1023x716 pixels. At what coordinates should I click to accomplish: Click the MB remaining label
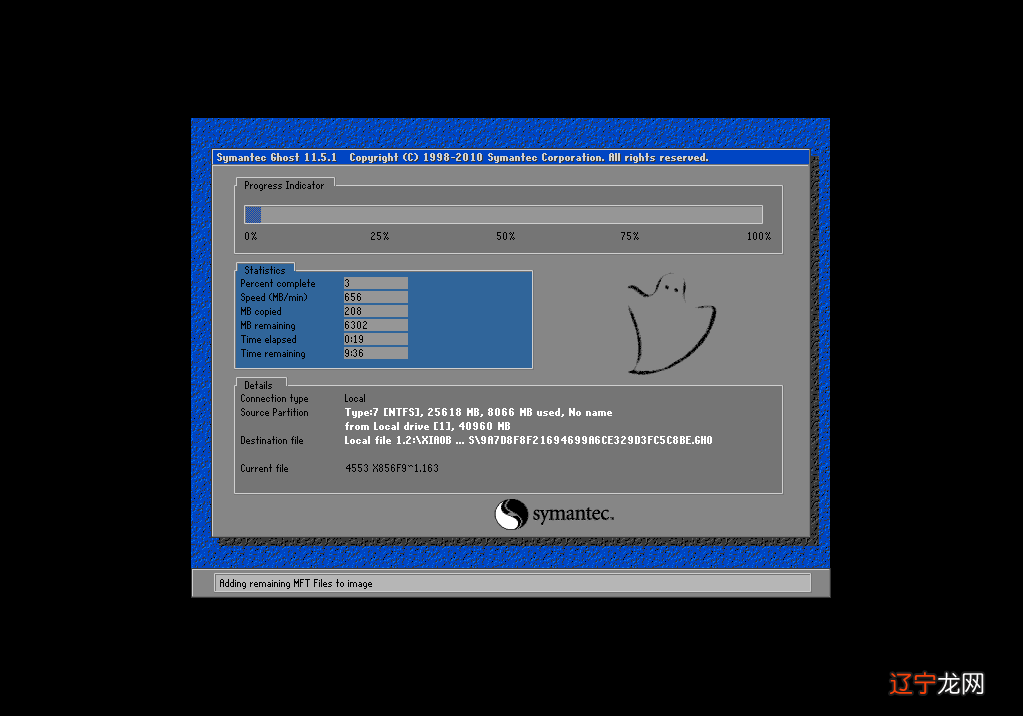[267, 326]
